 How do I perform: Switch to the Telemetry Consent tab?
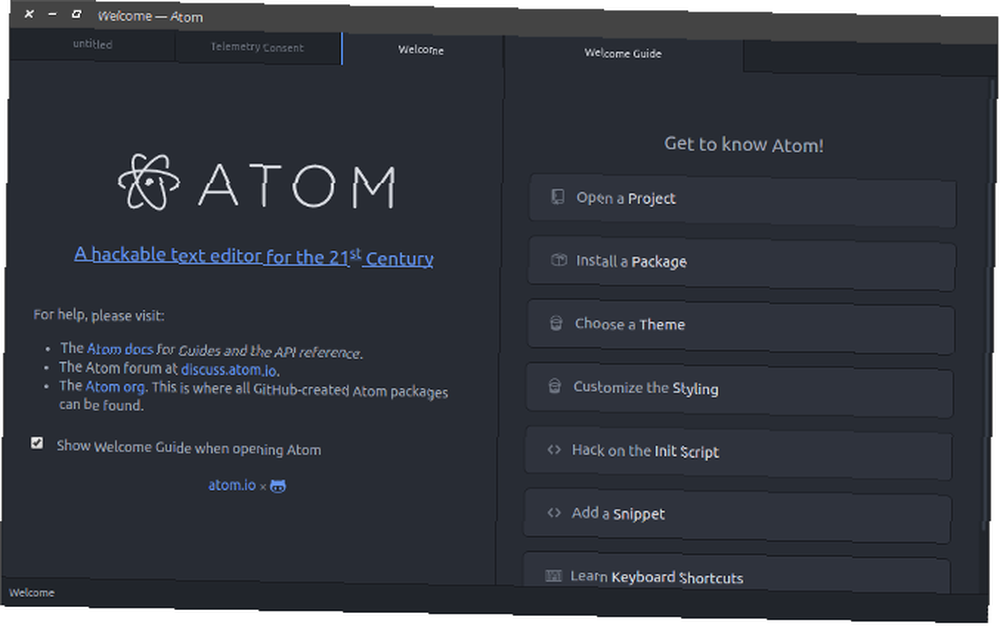click(x=258, y=47)
